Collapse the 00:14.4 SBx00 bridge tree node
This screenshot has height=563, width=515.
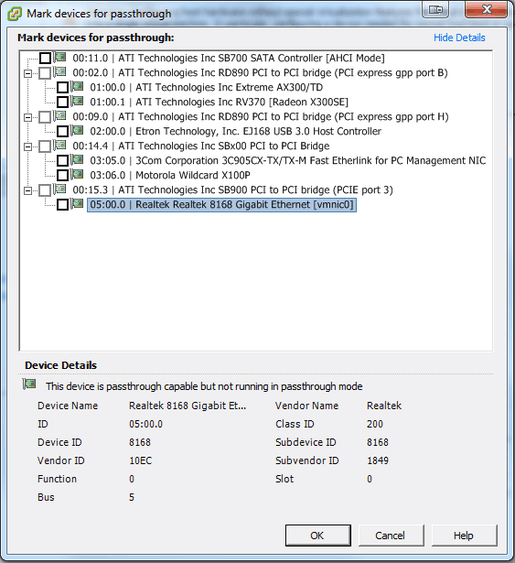click(x=28, y=146)
